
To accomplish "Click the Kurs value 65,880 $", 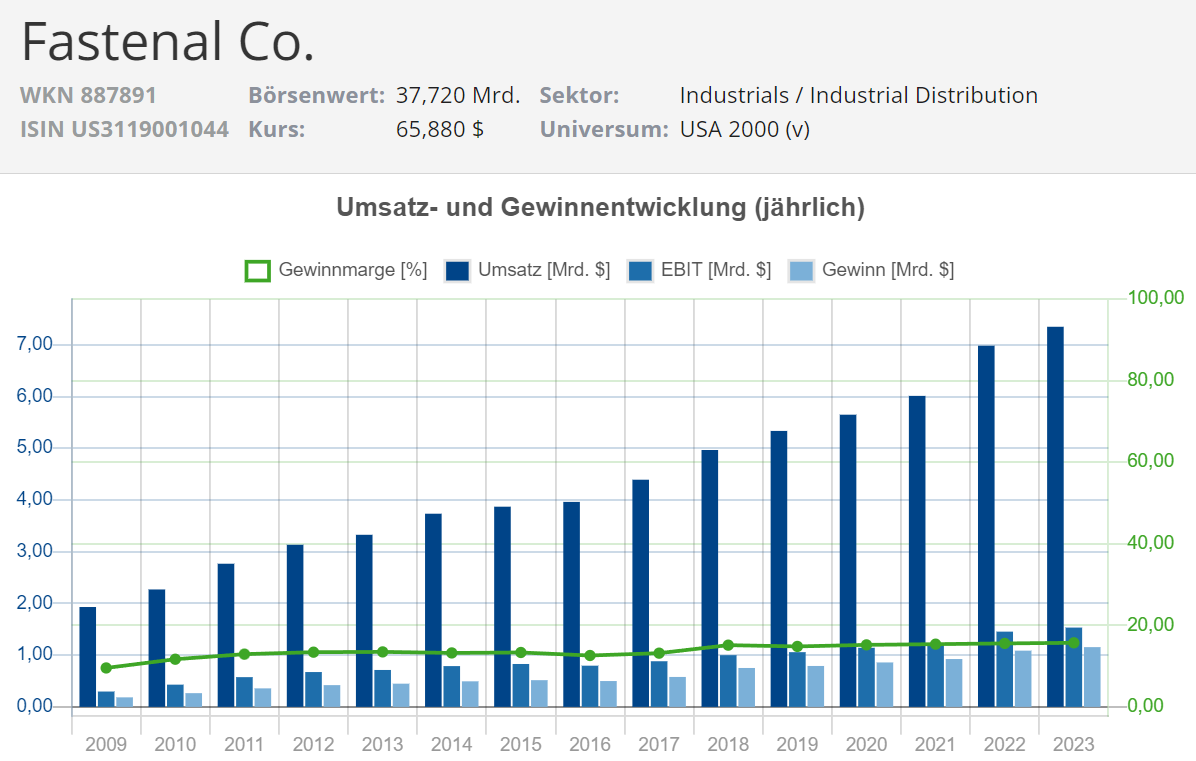I will point(439,129).
